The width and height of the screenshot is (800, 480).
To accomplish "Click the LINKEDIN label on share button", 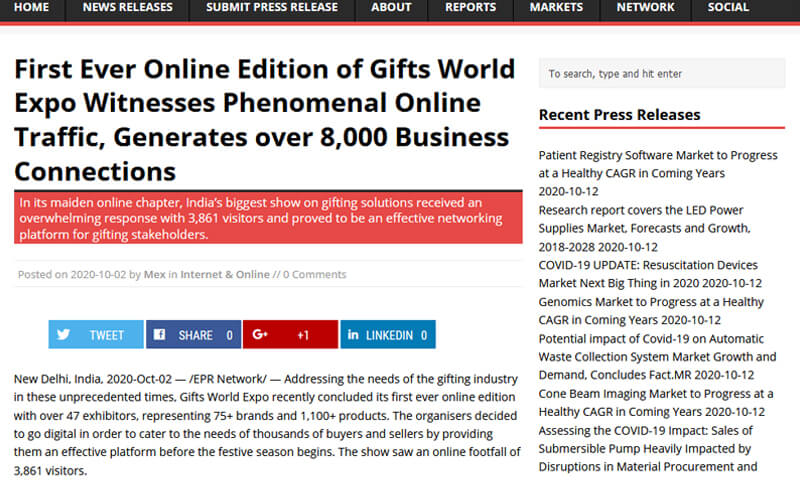I will (x=389, y=335).
